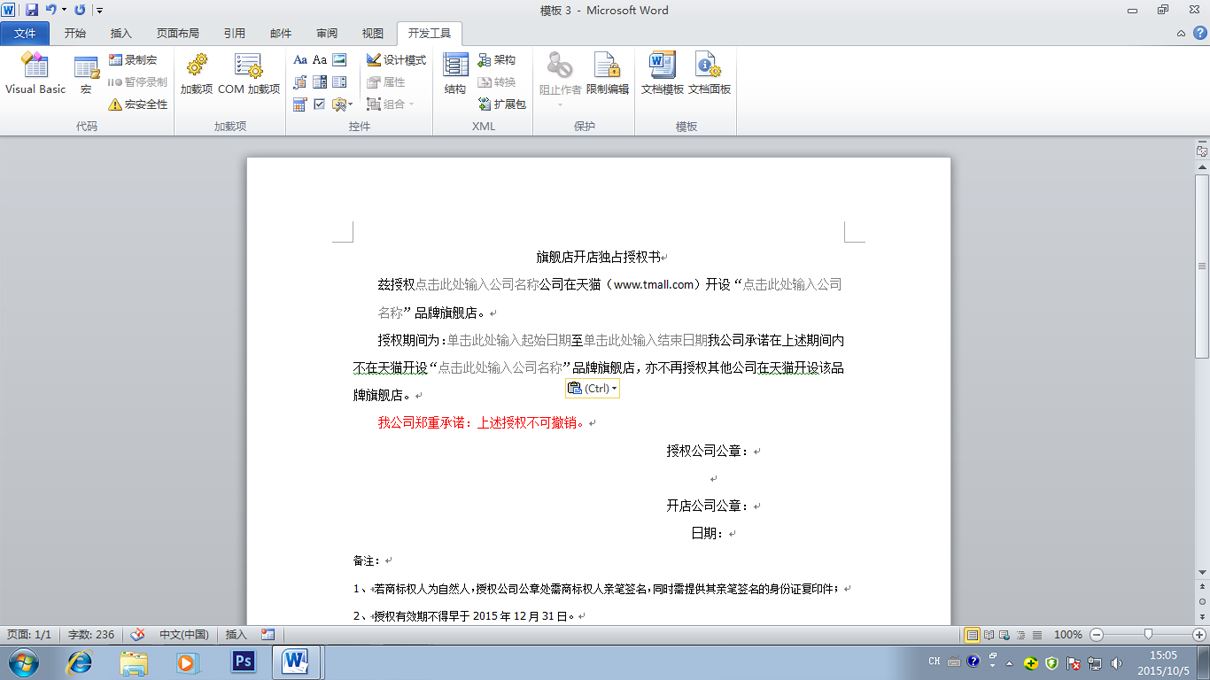Open the XML 结构 pane
Image resolution: width=1210 pixels, height=680 pixels.
(455, 75)
